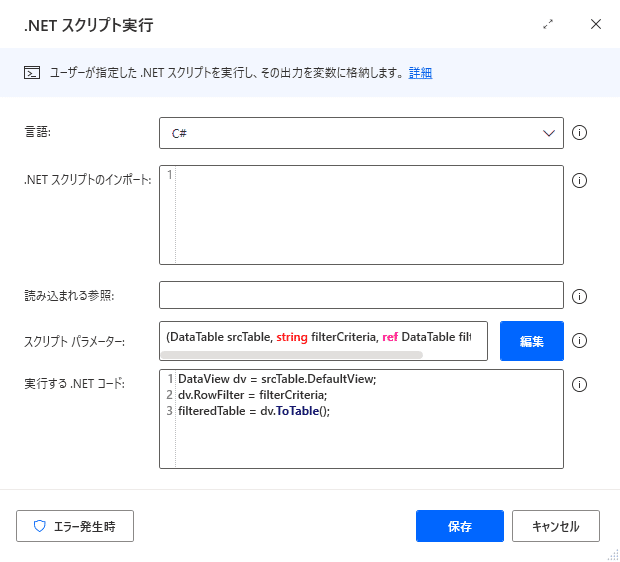This screenshot has height=562, width=620.
Task: Click line 1 'DataView dv = srcTable.DefaultView;'
Action: point(277,379)
